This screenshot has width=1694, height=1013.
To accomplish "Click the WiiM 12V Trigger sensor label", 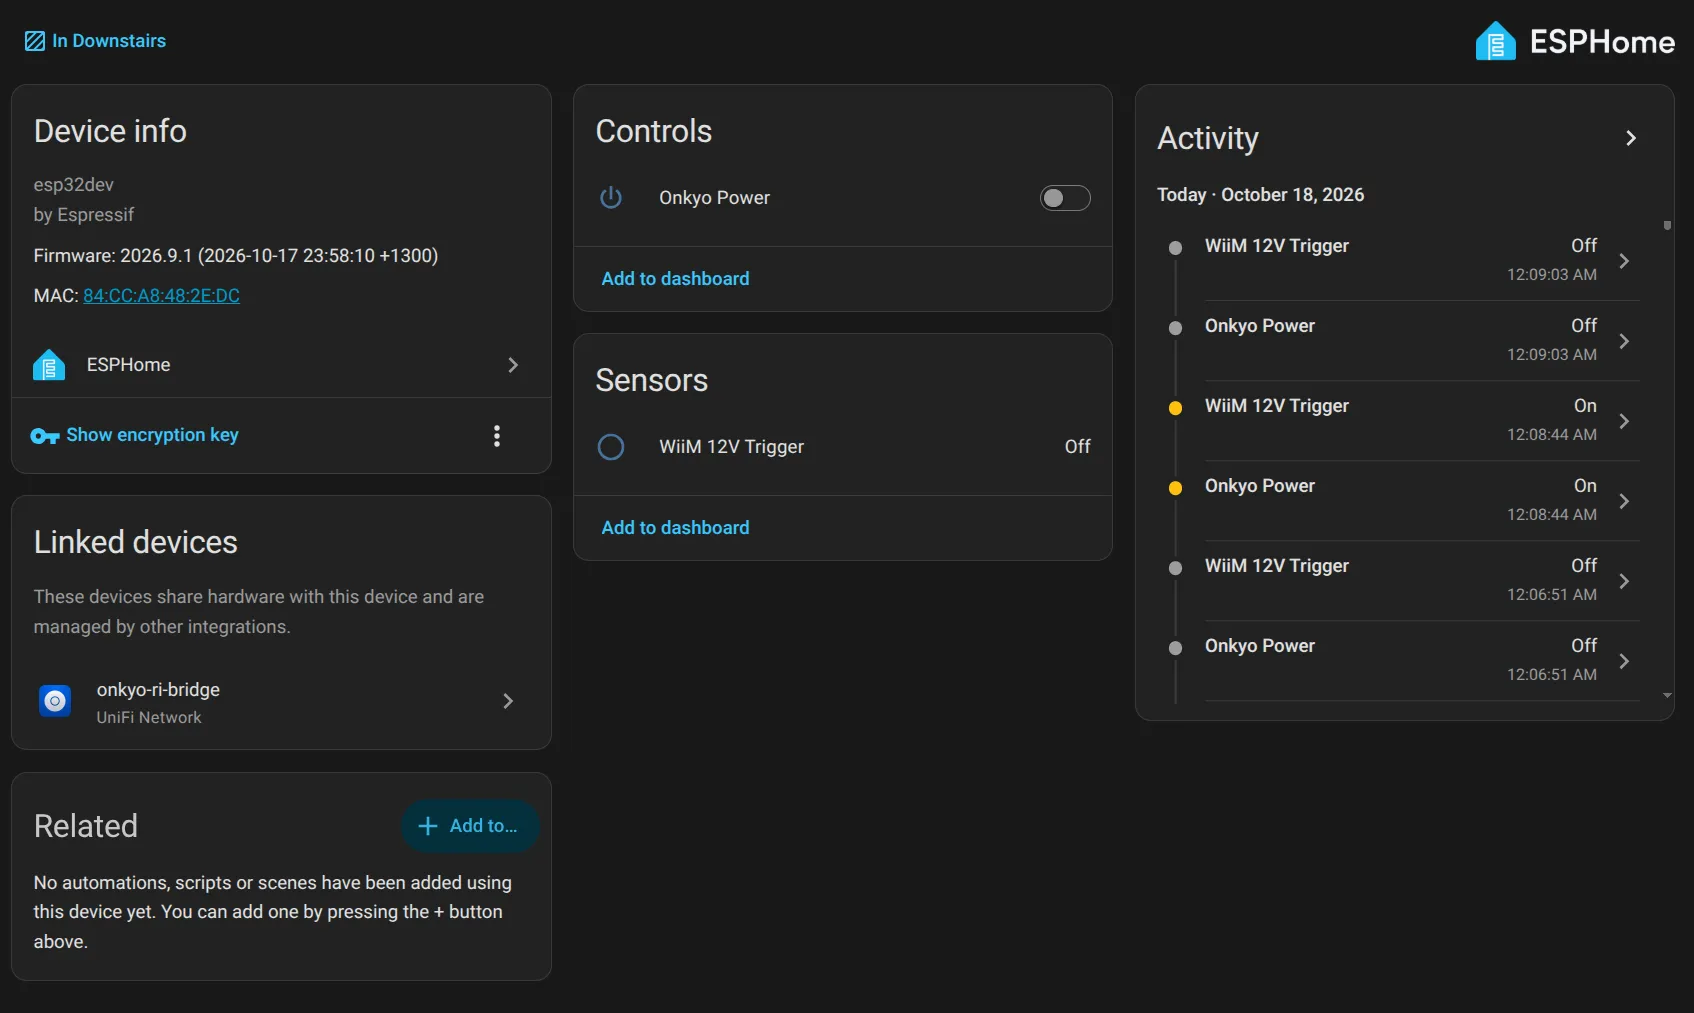I will click(731, 447).
